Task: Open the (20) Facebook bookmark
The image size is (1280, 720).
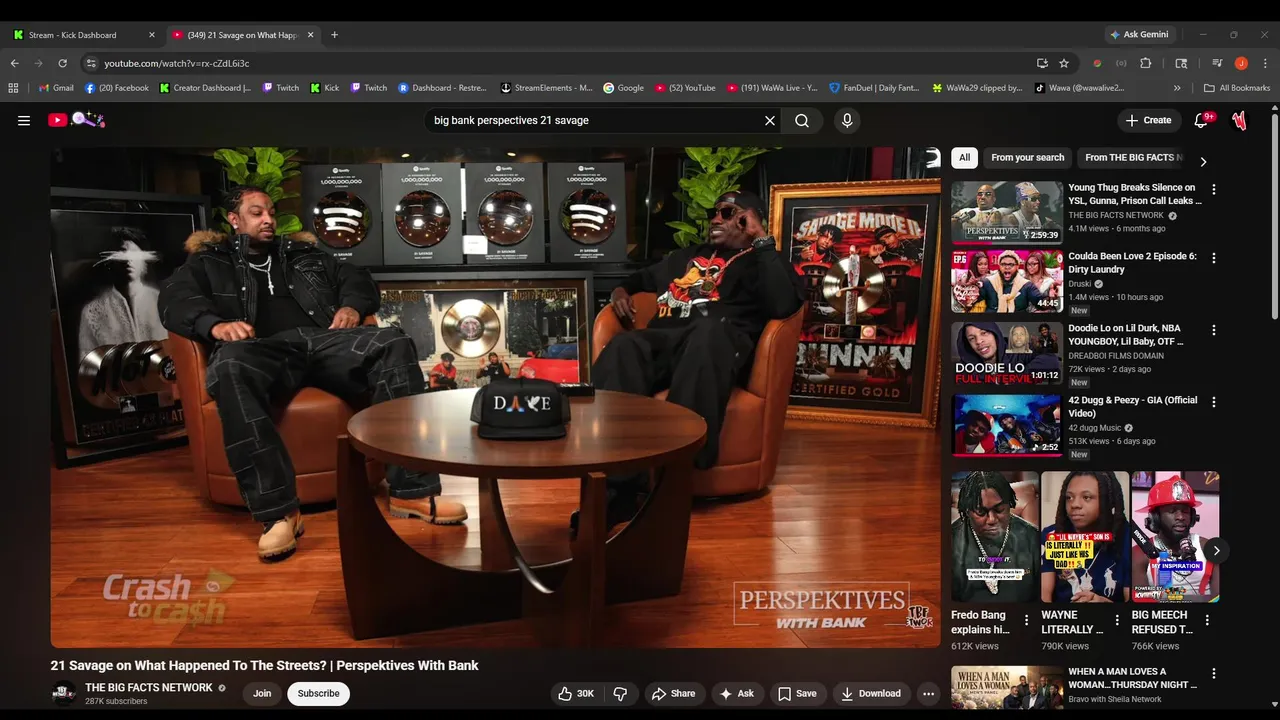Action: point(117,88)
